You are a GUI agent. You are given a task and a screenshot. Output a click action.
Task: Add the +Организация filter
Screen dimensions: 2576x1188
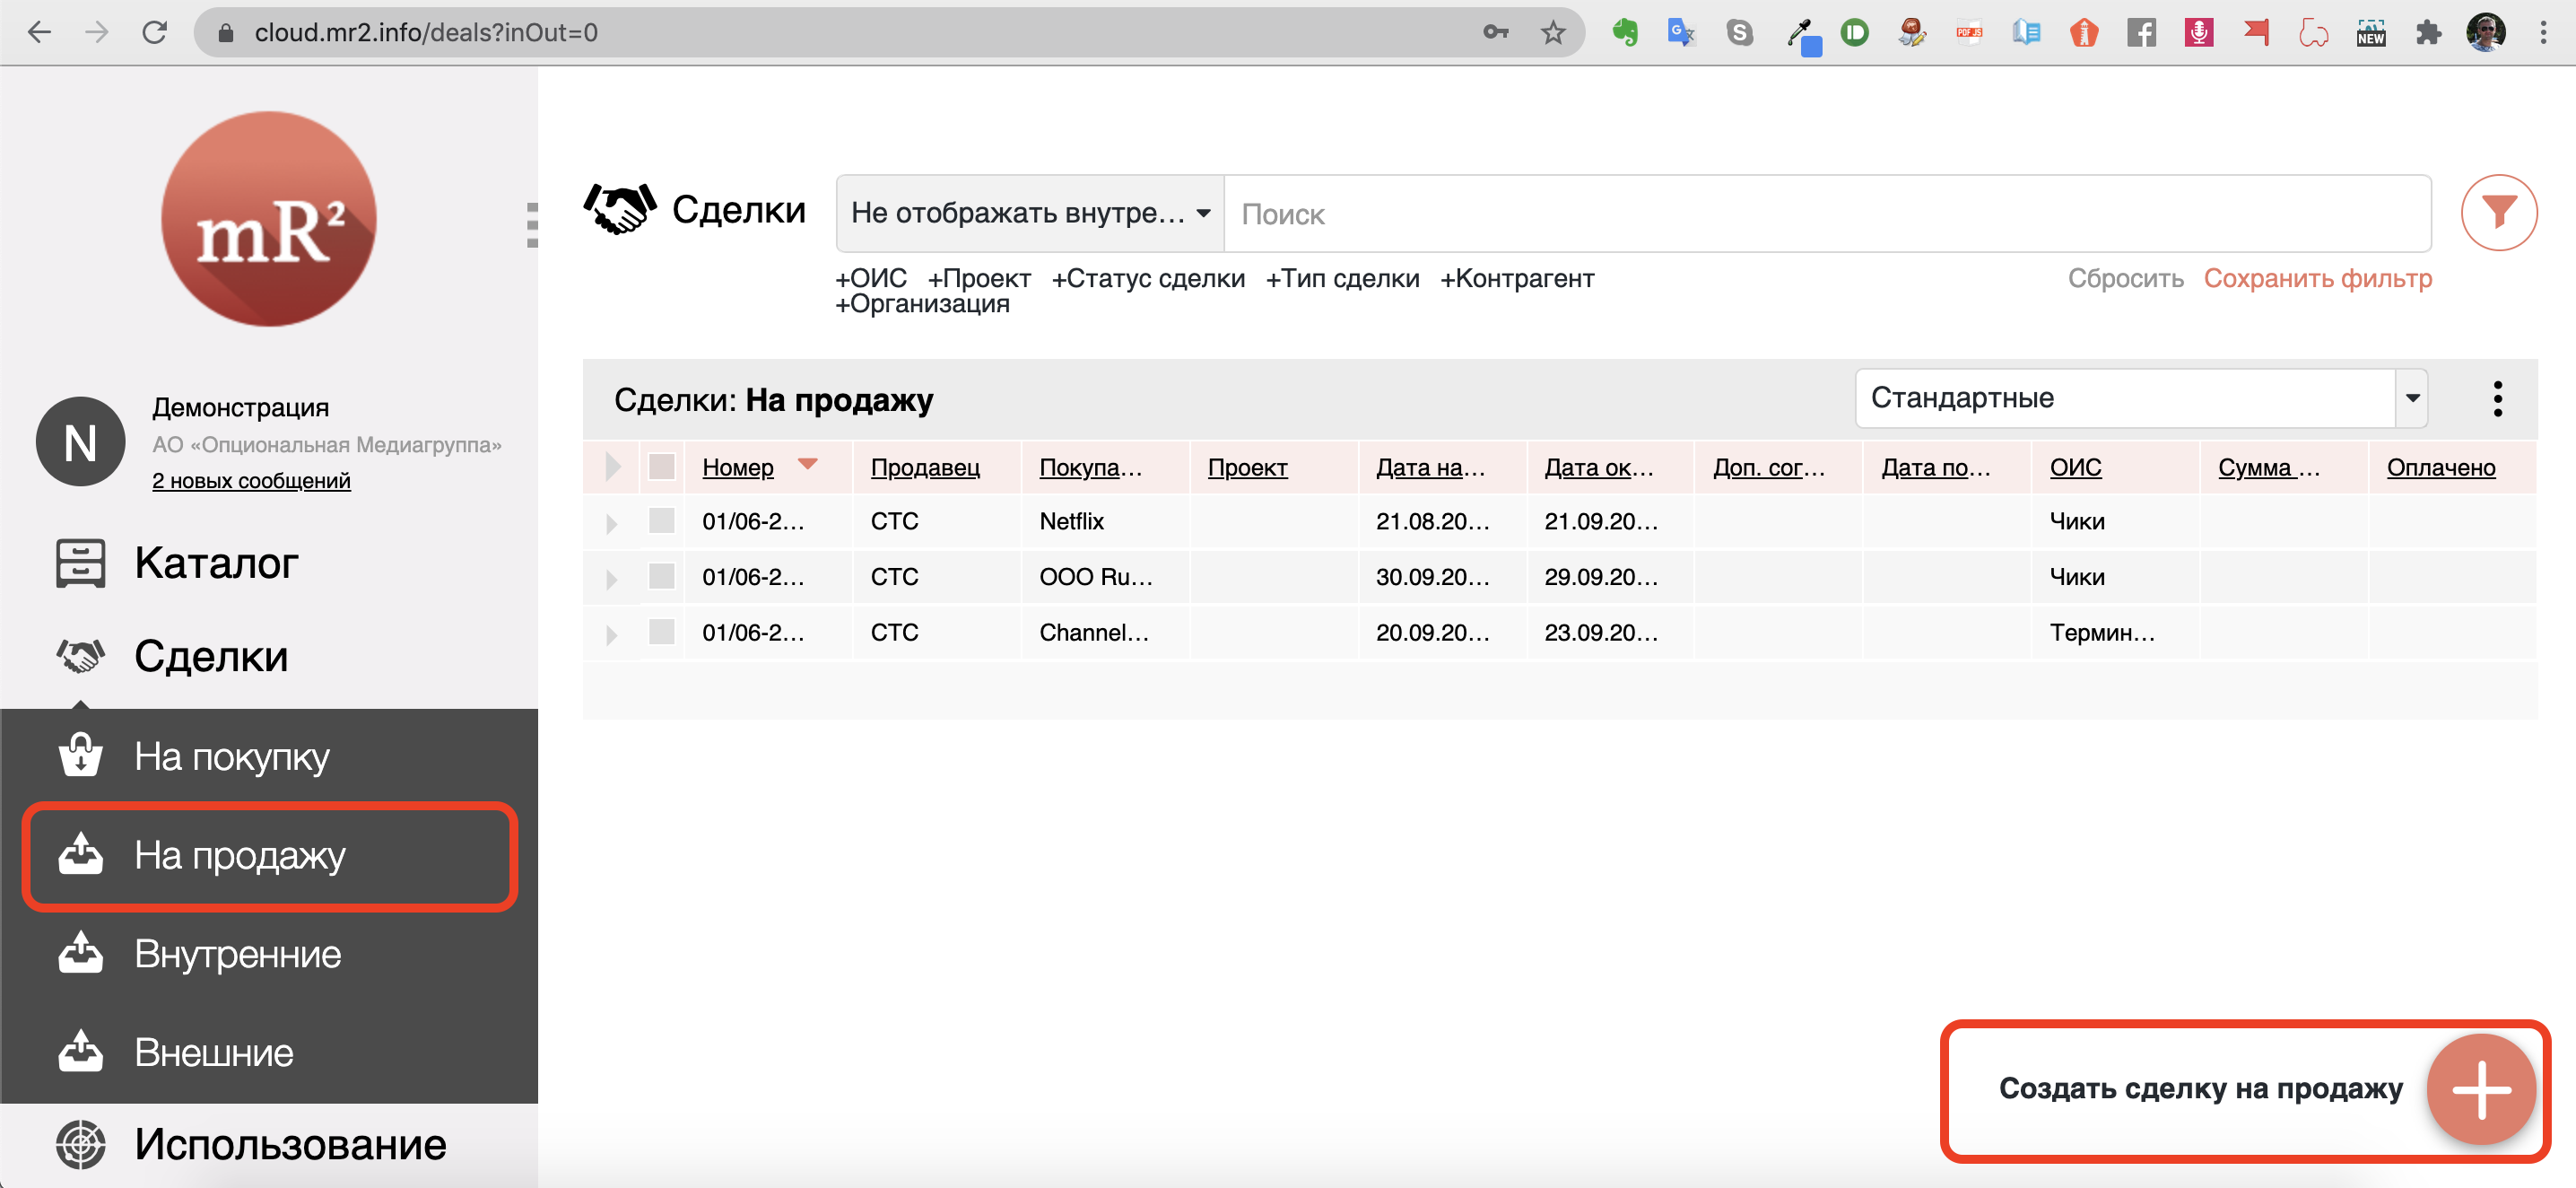921,303
